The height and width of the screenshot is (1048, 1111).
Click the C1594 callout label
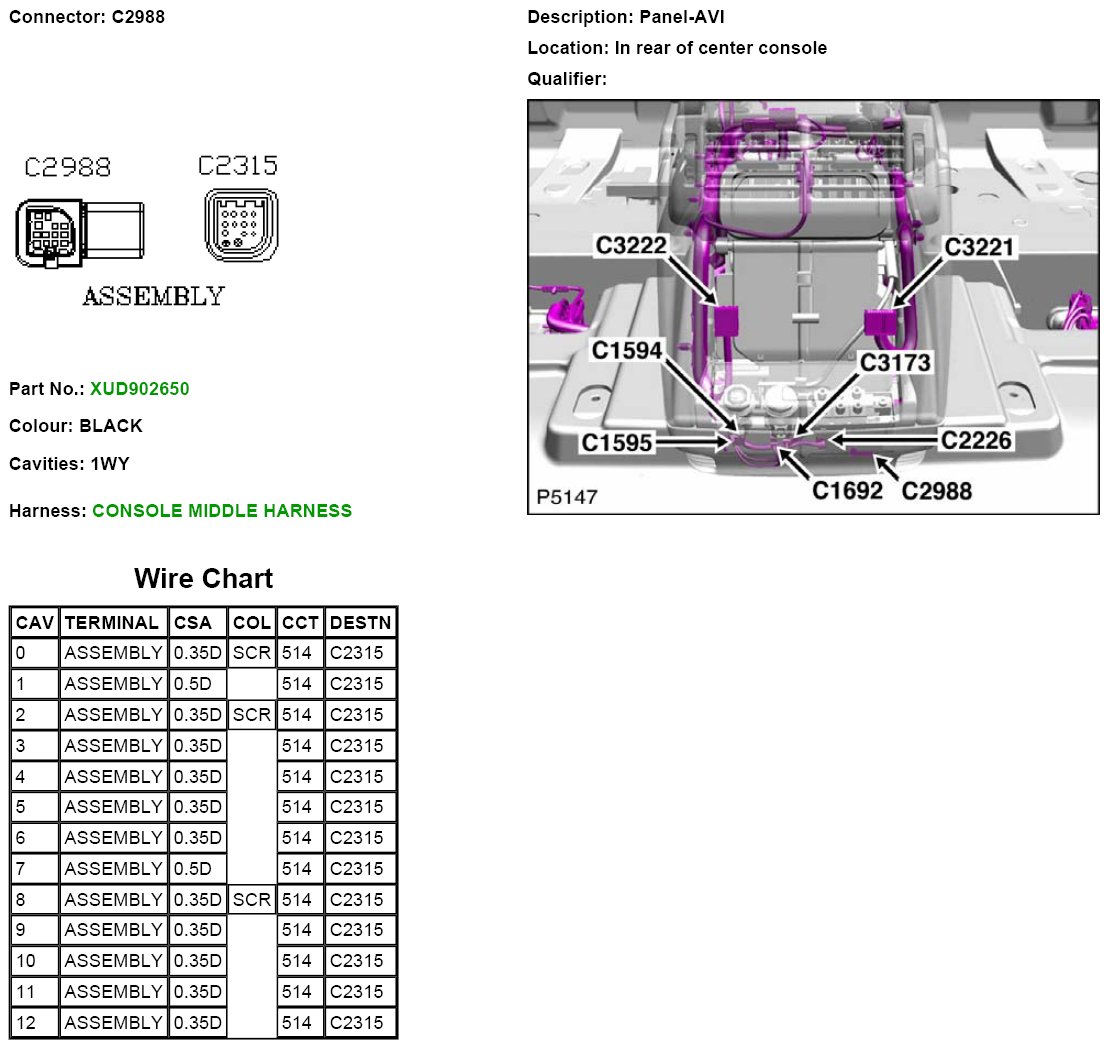627,350
